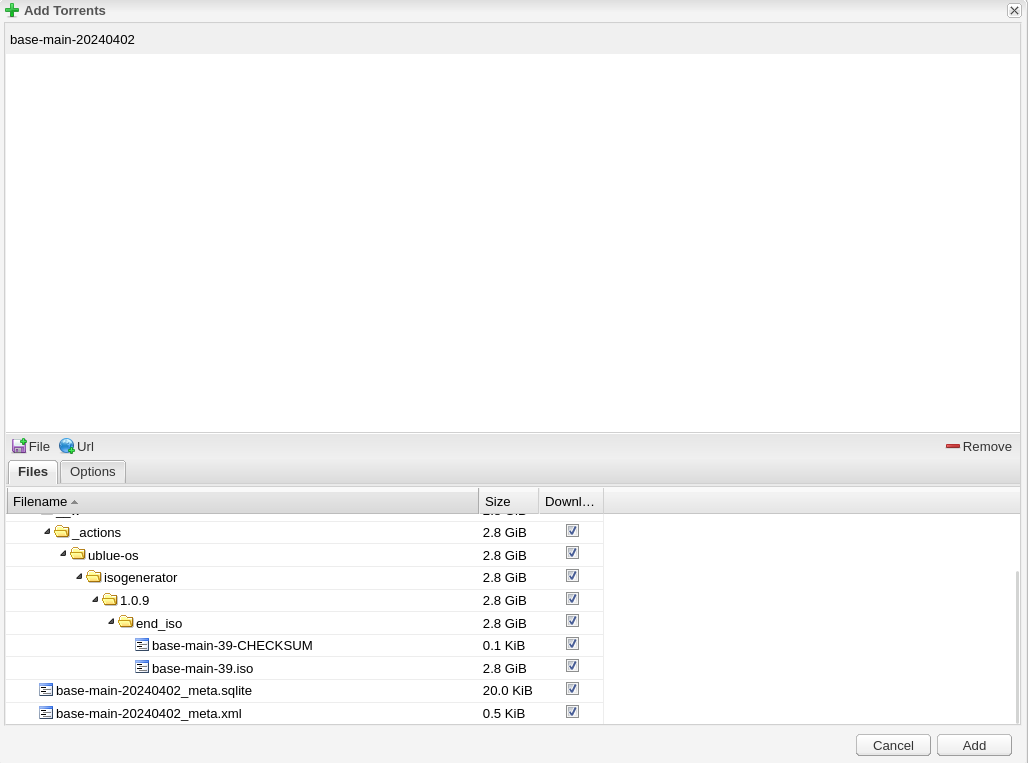Click the 1.0.9 folder name

(x=134, y=600)
